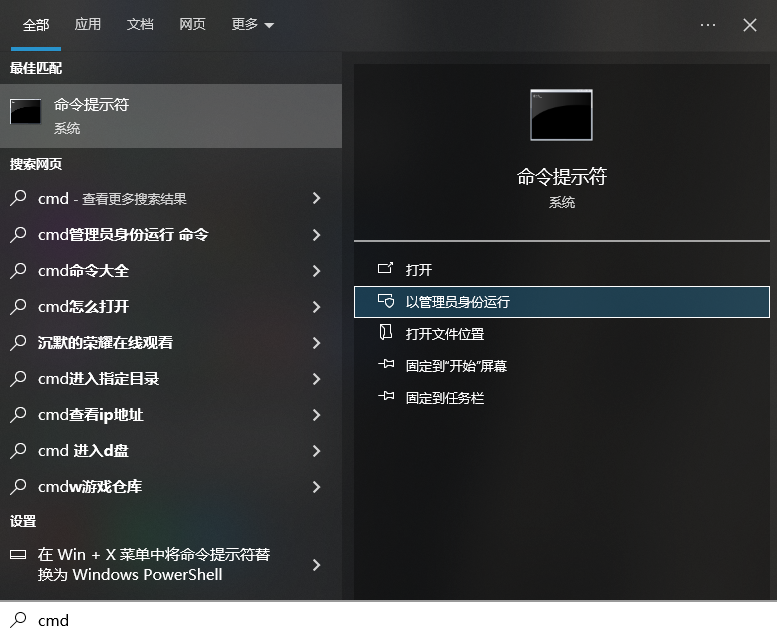Switch to the 全部 tab
Image resolution: width=777 pixels, height=638 pixels.
pyautogui.click(x=36, y=25)
